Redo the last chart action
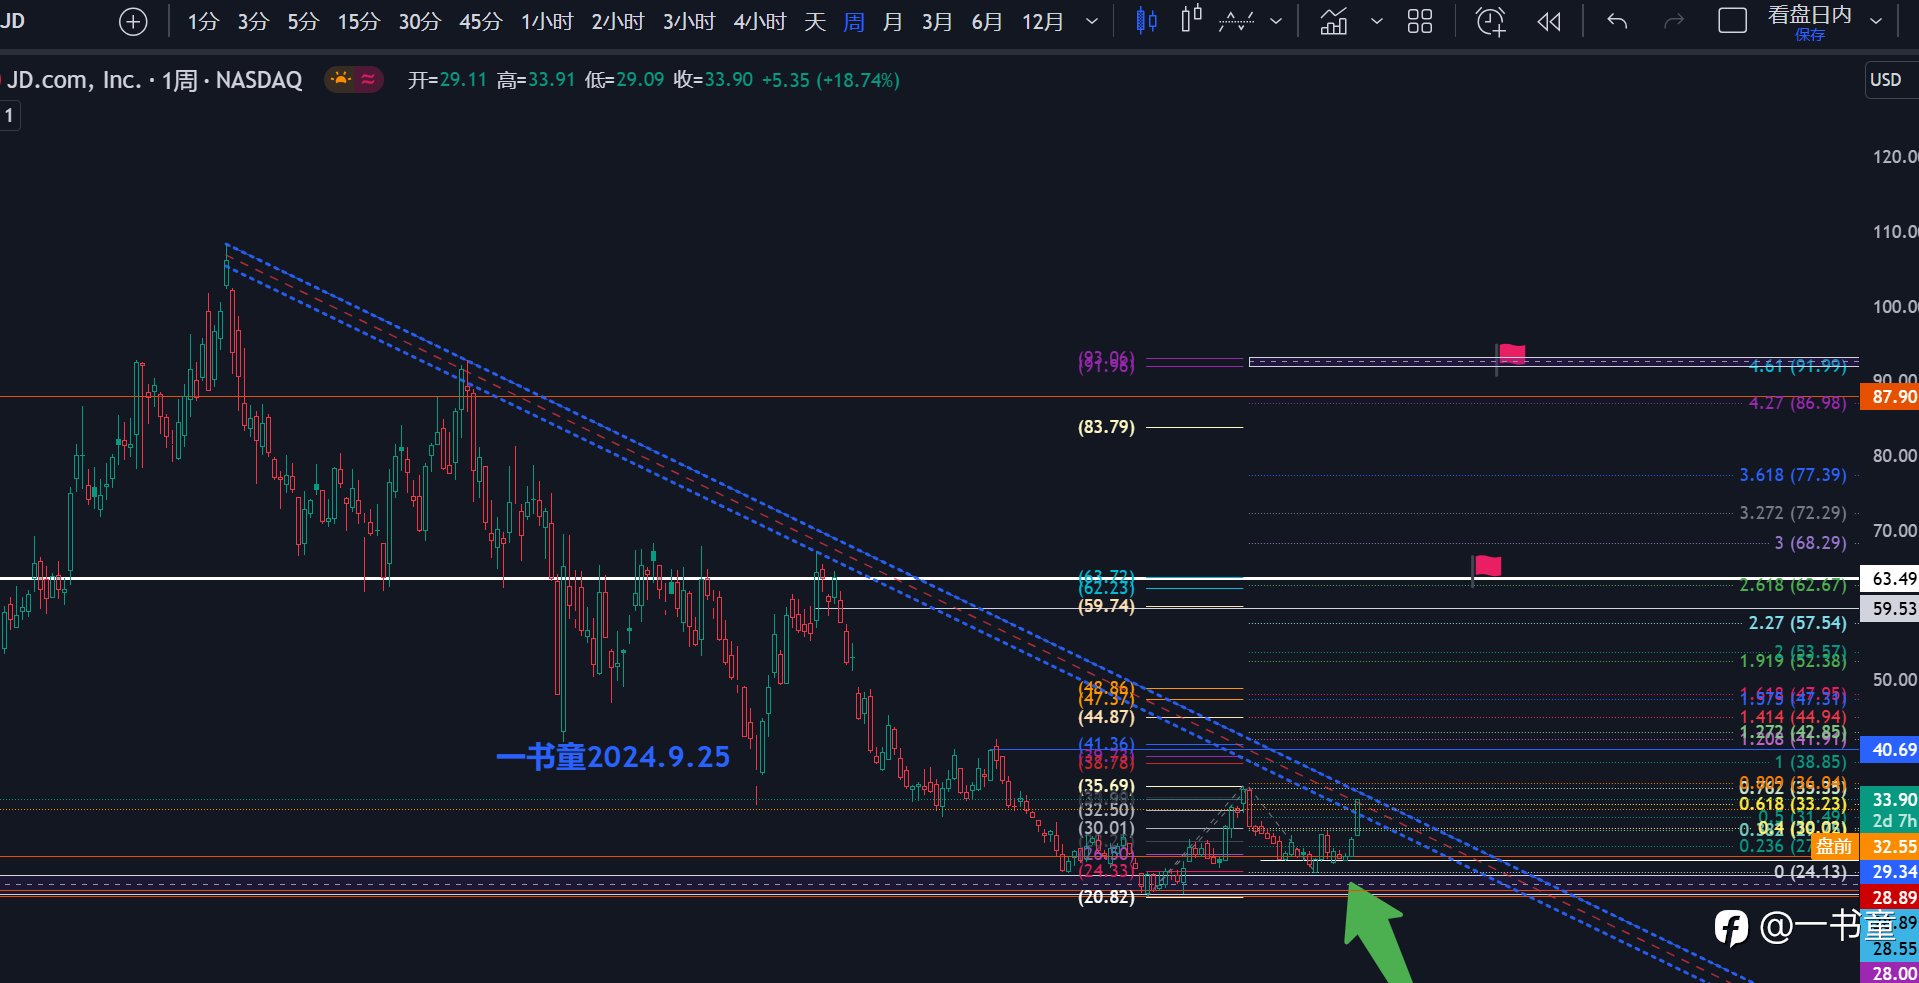This screenshot has height=983, width=1919. (1673, 21)
